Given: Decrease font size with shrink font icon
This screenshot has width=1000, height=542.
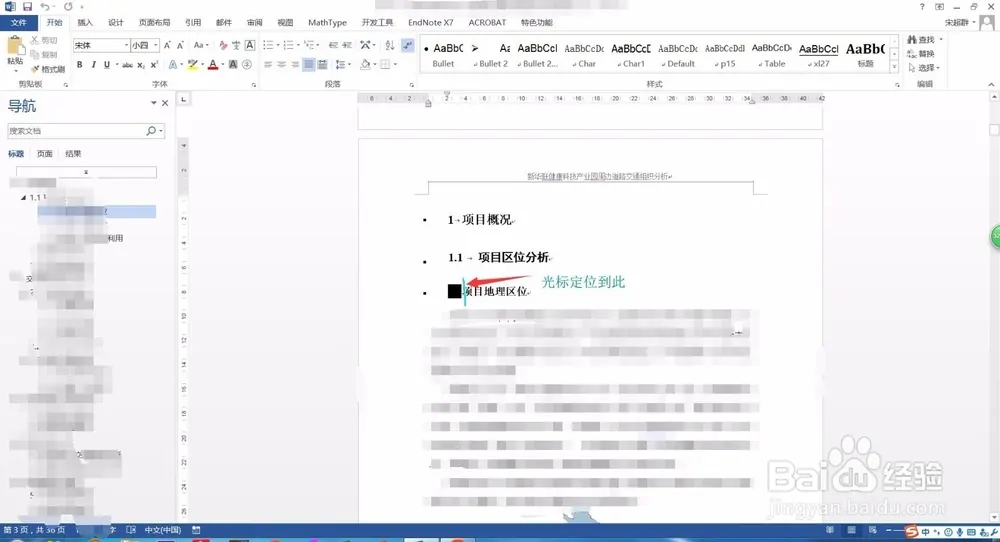Looking at the screenshot, I should [x=180, y=45].
